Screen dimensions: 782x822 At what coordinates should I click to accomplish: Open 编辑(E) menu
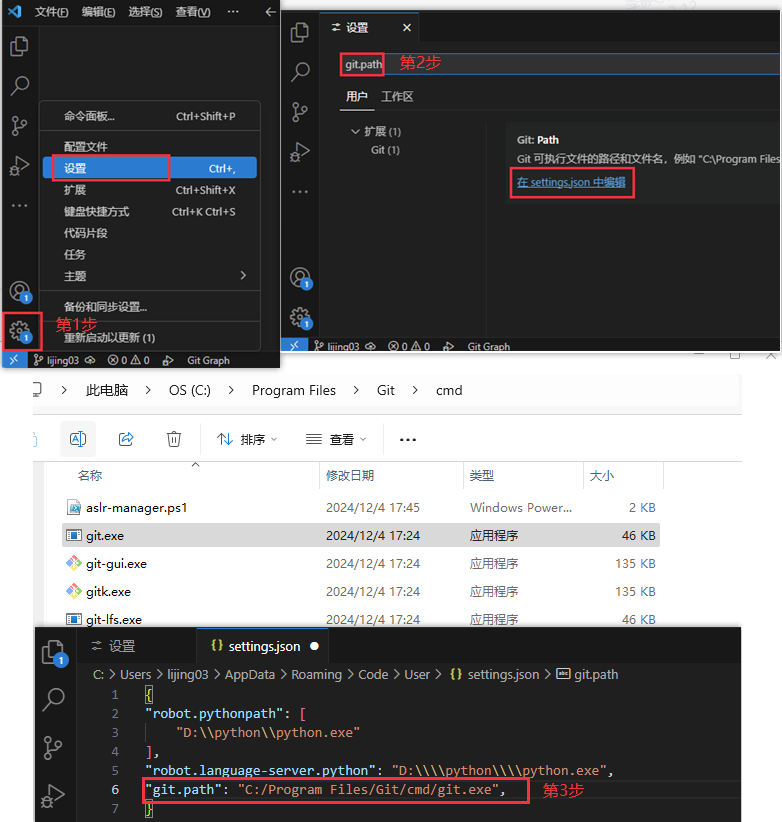98,12
